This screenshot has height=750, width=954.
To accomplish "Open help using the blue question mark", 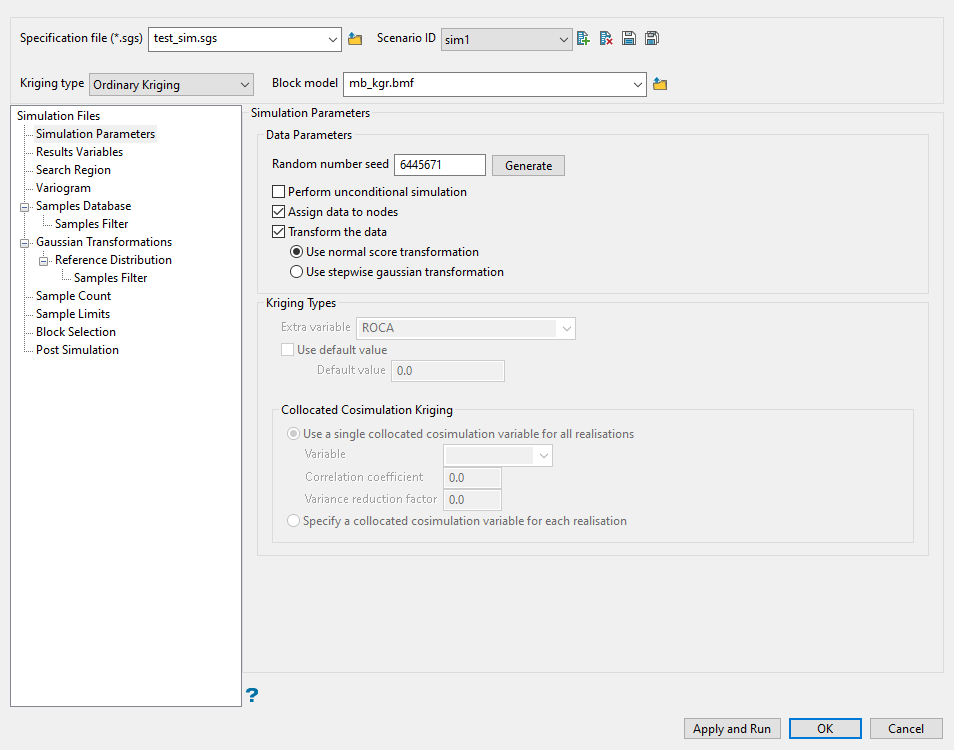I will click(x=251, y=695).
